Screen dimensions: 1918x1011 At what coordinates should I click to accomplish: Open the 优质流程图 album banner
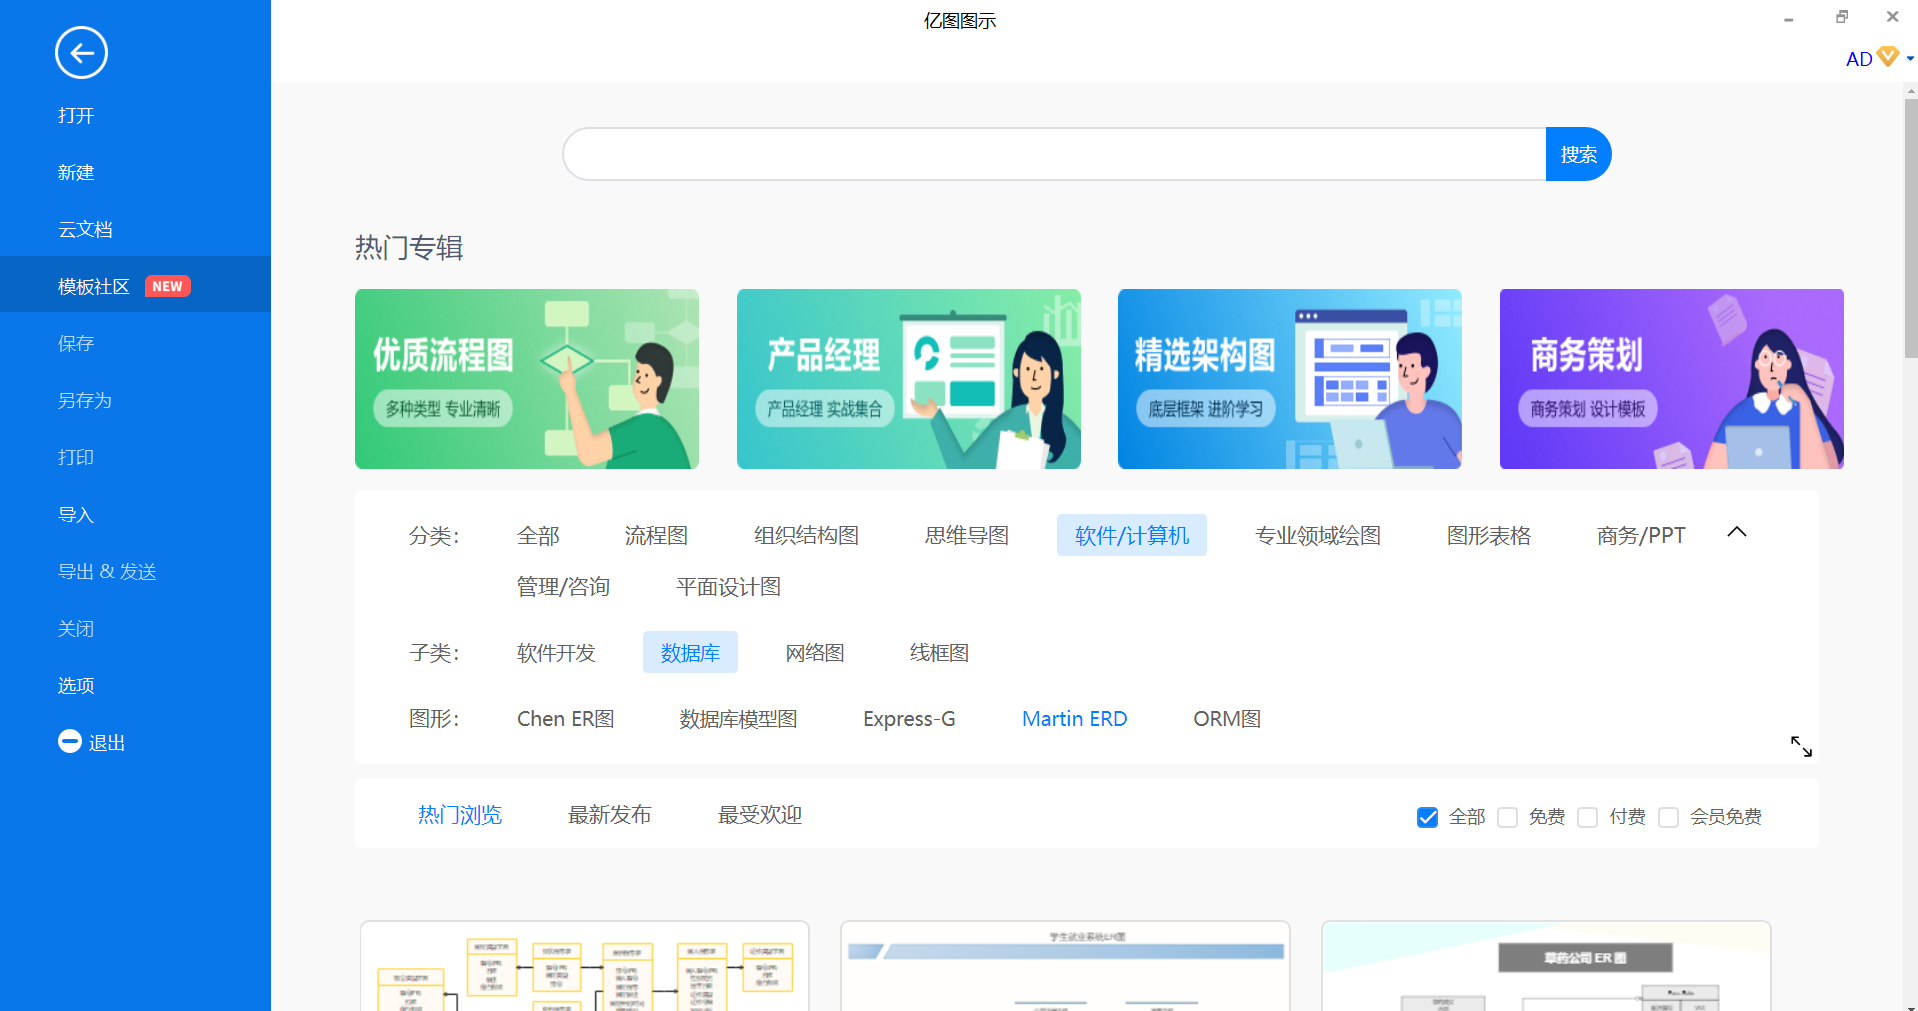(x=527, y=379)
